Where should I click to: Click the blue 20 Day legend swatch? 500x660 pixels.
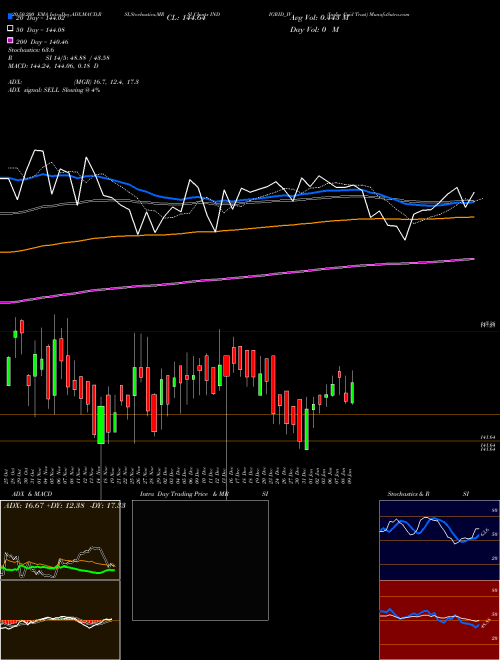pos(10,17)
